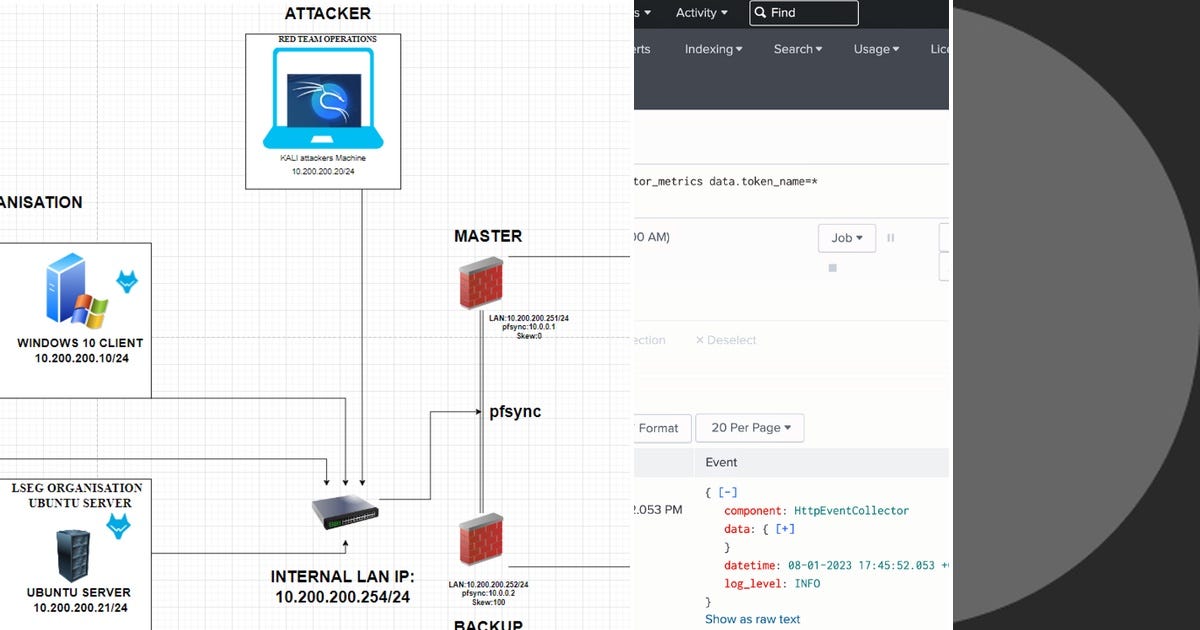Click the MASTER firewall icon
Viewport: 1200px width, 630px height.
coord(481,281)
